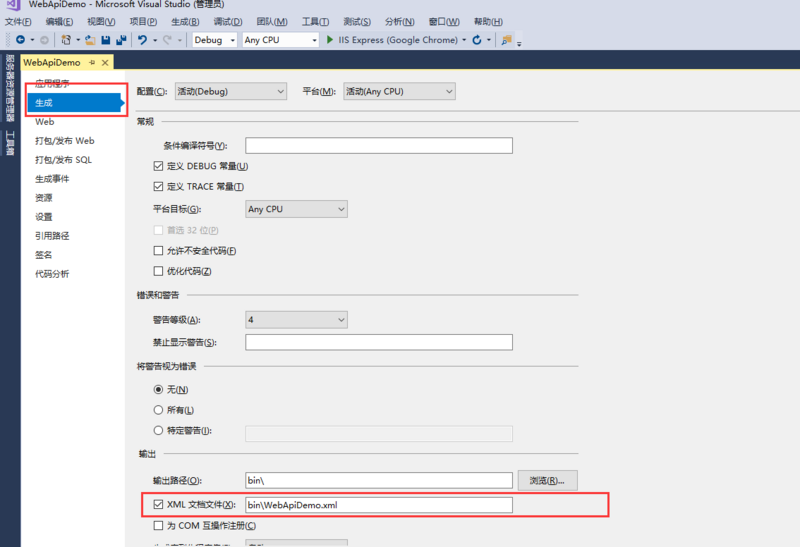Image resolution: width=800 pixels, height=547 pixels.
Task: Open the 项目(P) menu
Action: tap(143, 21)
